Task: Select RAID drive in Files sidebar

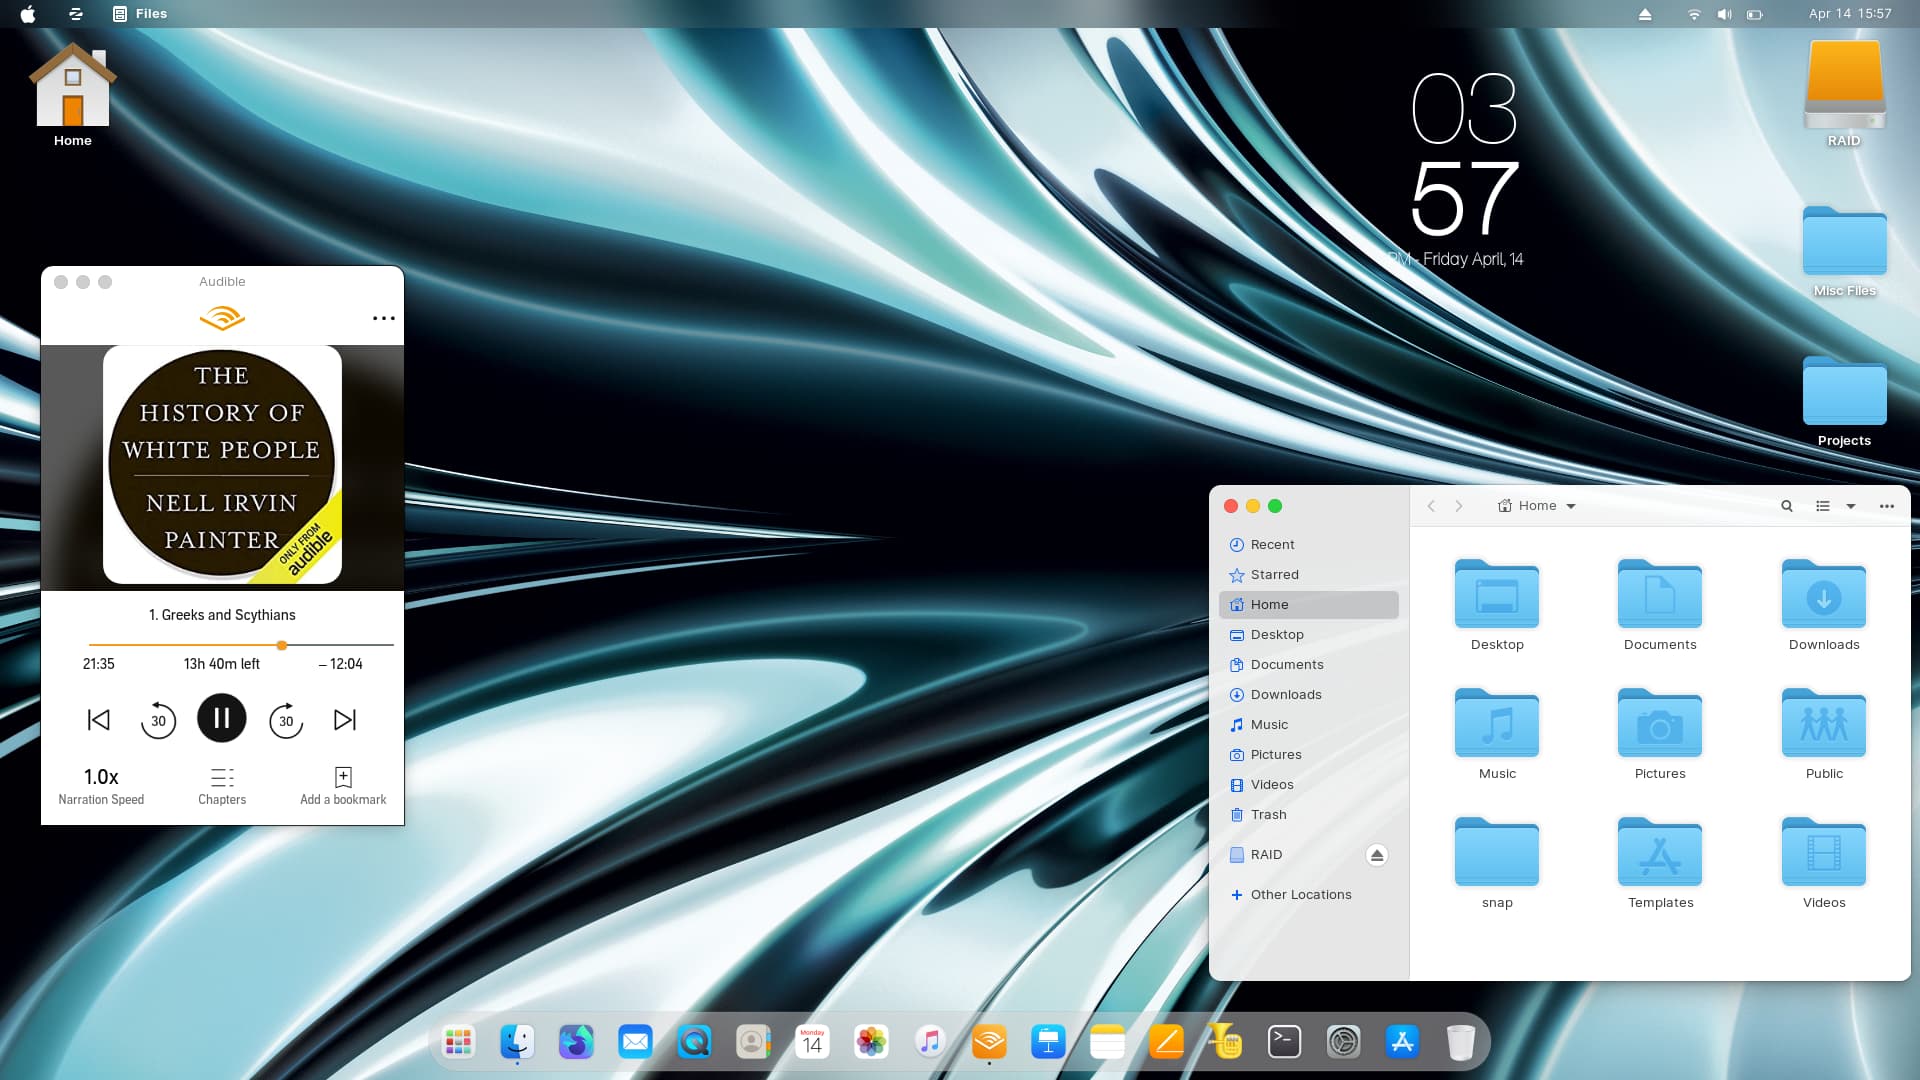Action: click(1290, 855)
